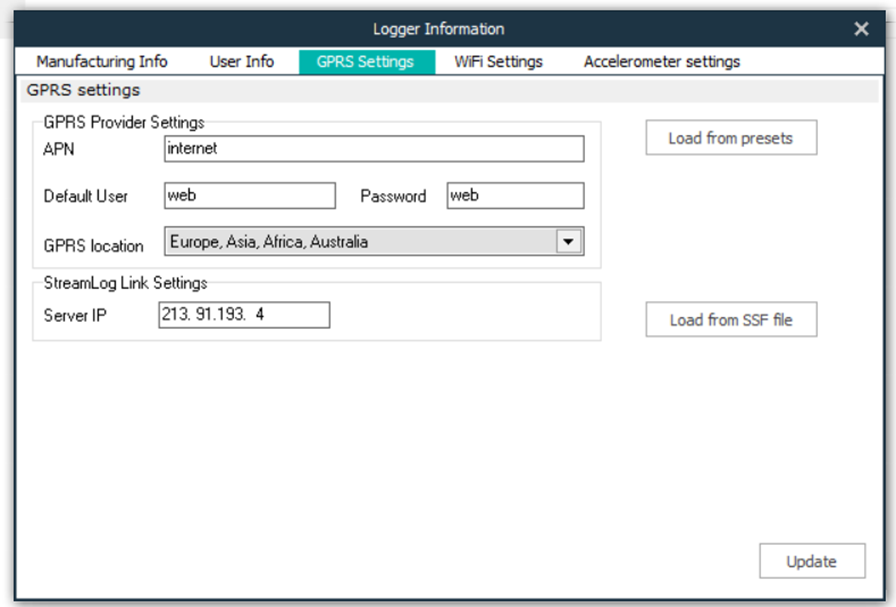Switch to the Manufacturing Info tab

[x=102, y=62]
